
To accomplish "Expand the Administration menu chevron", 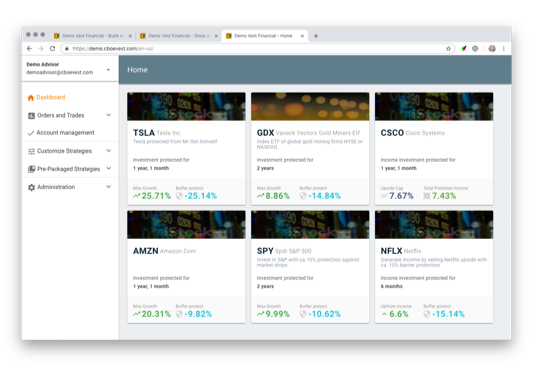I will [108, 187].
